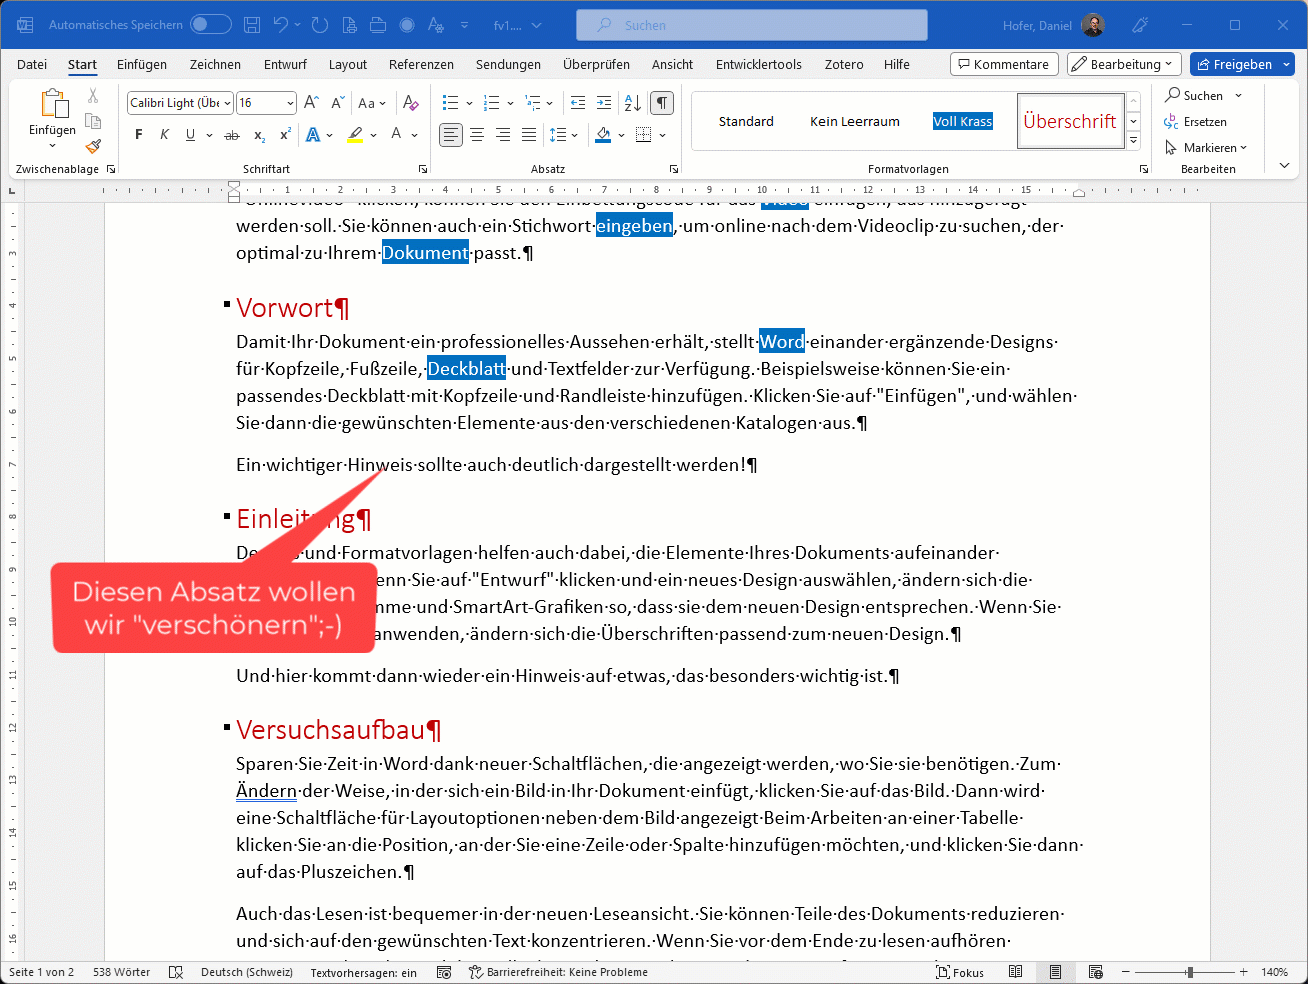Image resolution: width=1308 pixels, height=984 pixels.
Task: Toggle the Automatisches Speichern switch
Action: (x=210, y=25)
